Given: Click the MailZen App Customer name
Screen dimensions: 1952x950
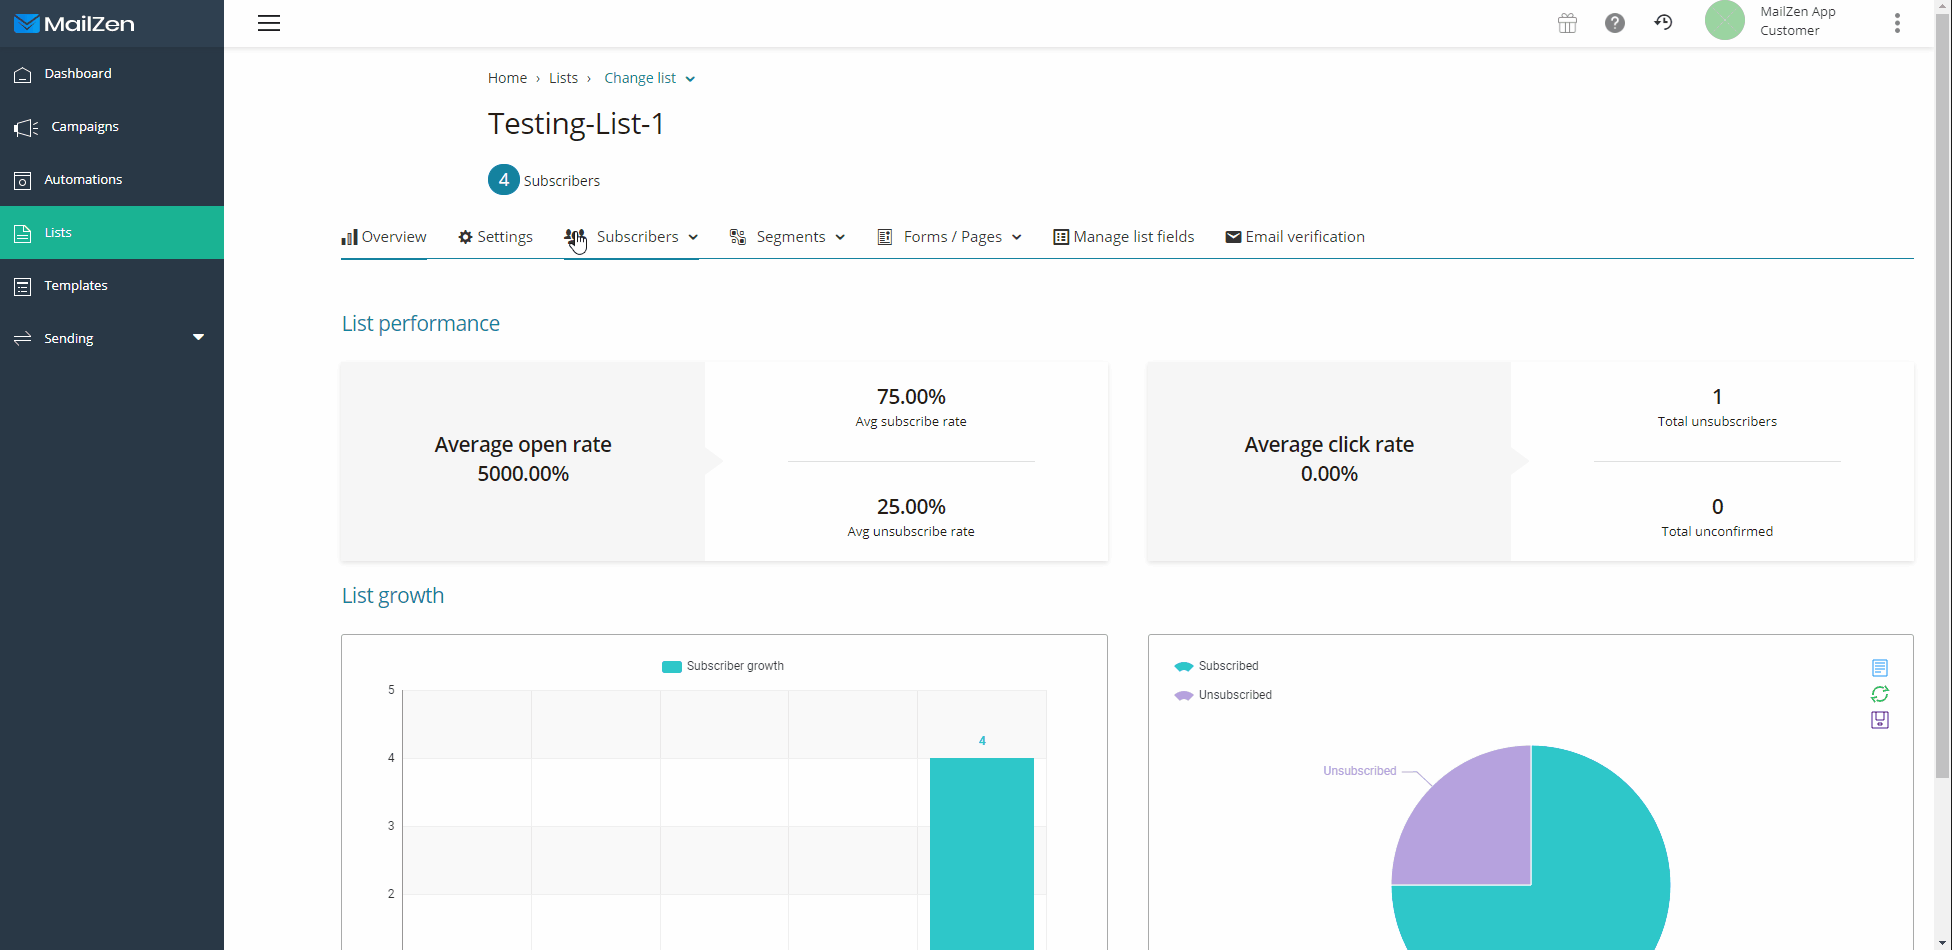Looking at the screenshot, I should 1798,21.
